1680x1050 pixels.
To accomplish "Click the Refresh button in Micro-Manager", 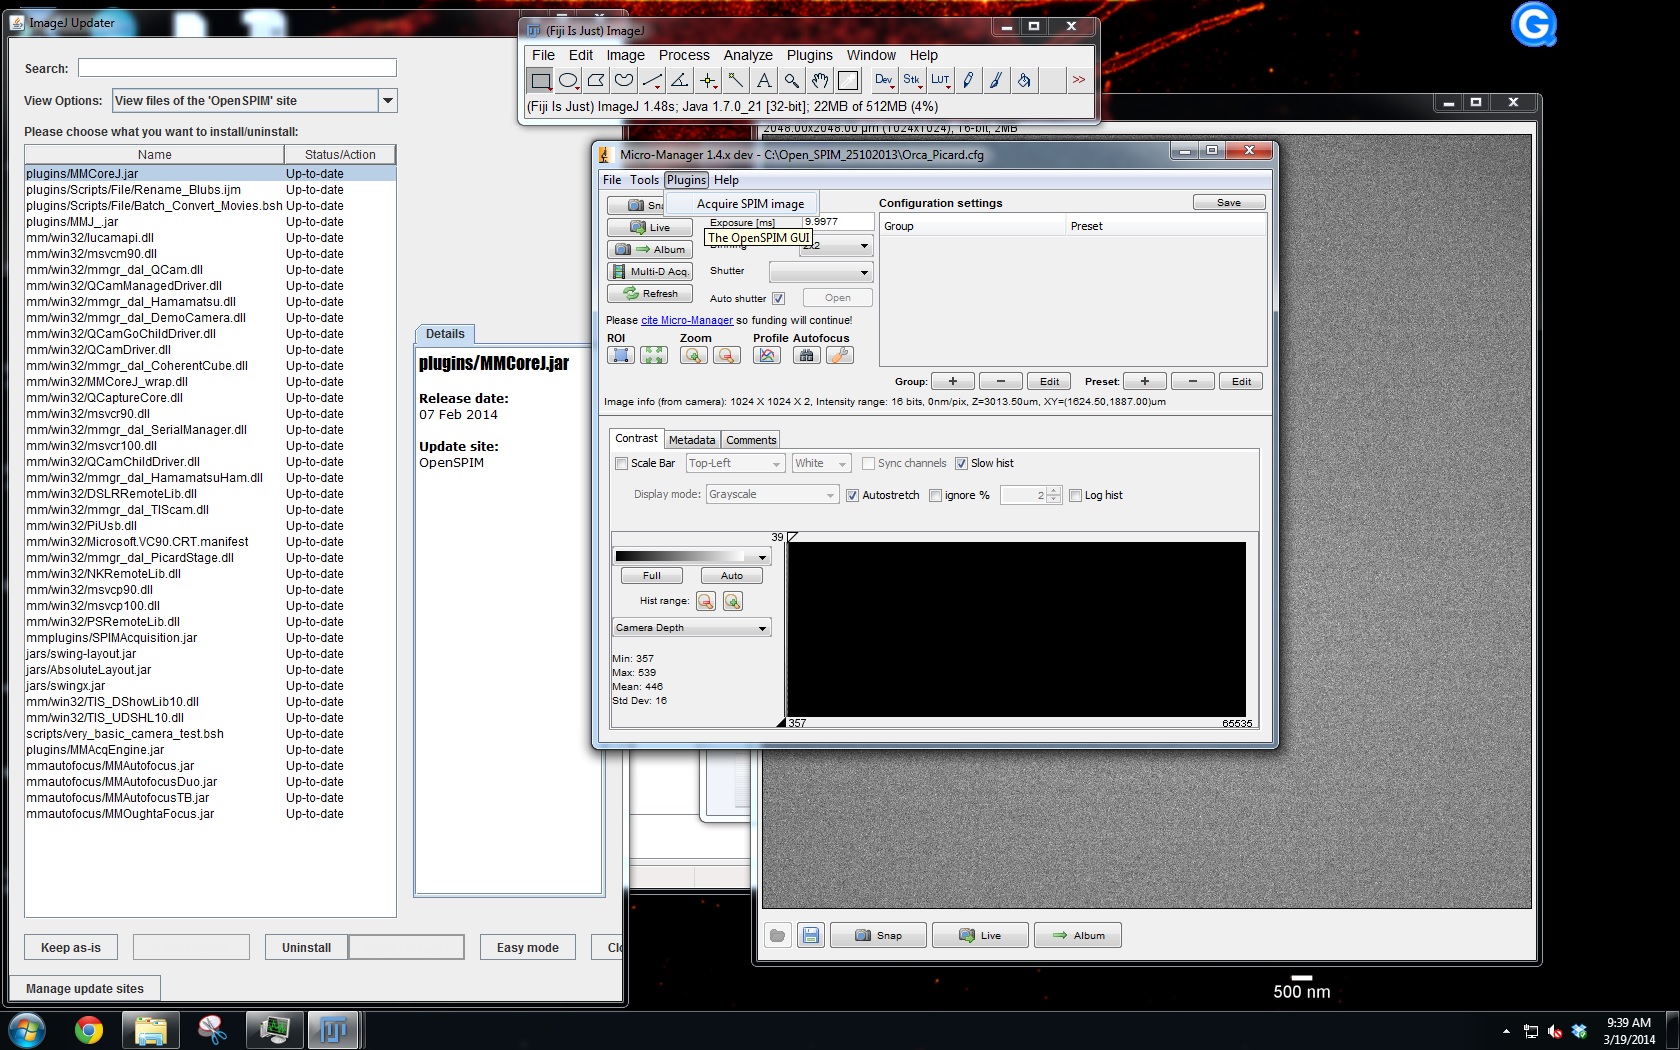I will click(650, 294).
